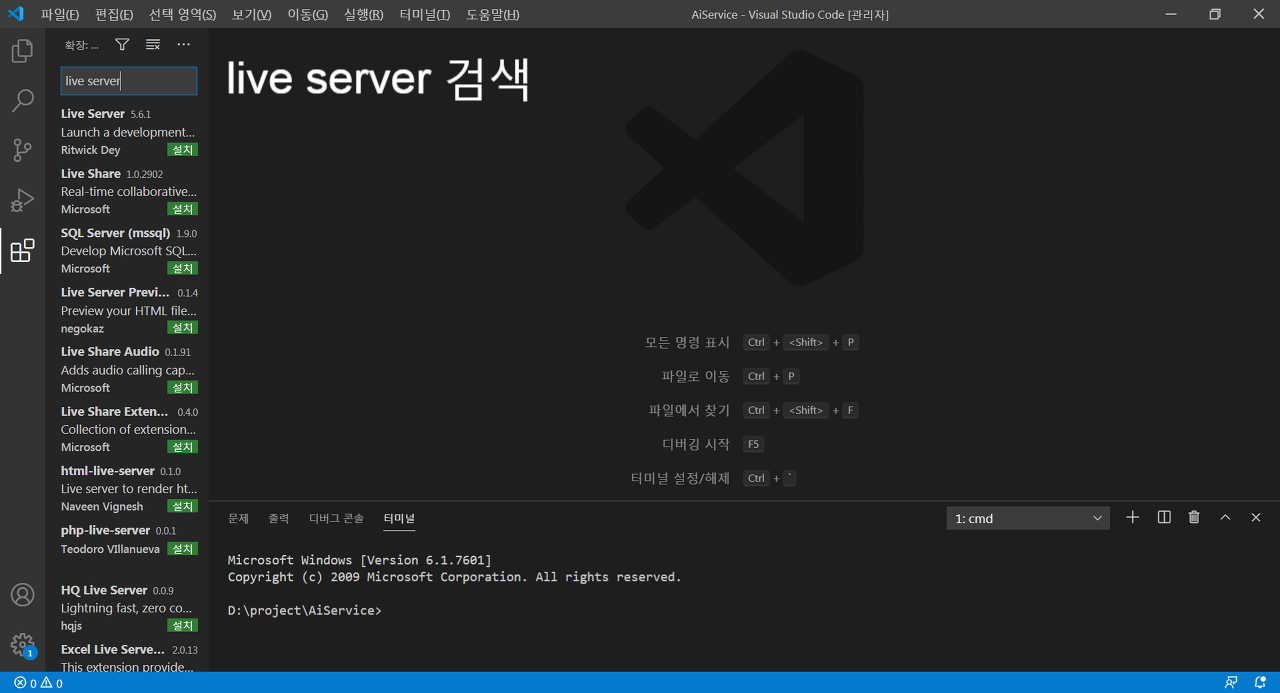This screenshot has width=1280, height=693.
Task: Switch to the 문제 panel tab
Action: 238,518
